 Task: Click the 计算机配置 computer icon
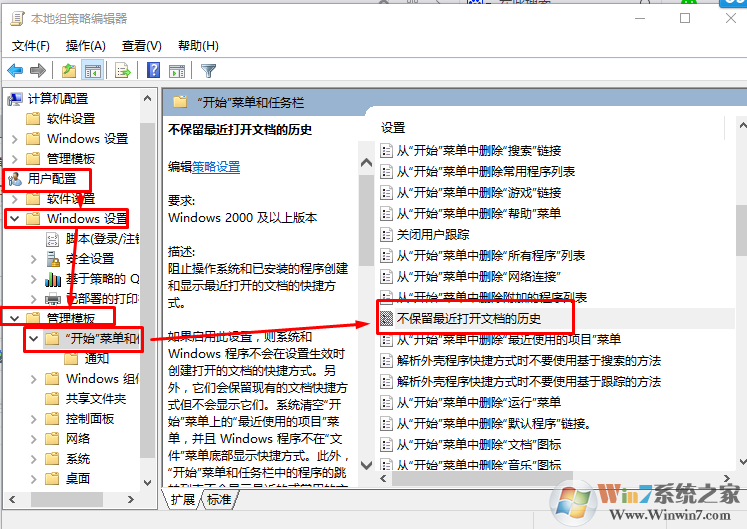(15, 99)
